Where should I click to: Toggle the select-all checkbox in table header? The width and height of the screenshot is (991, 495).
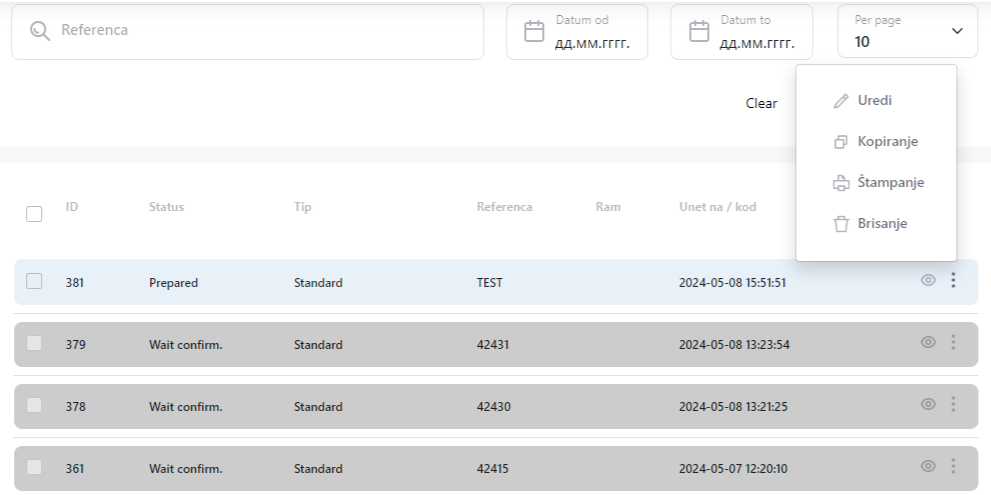34,214
